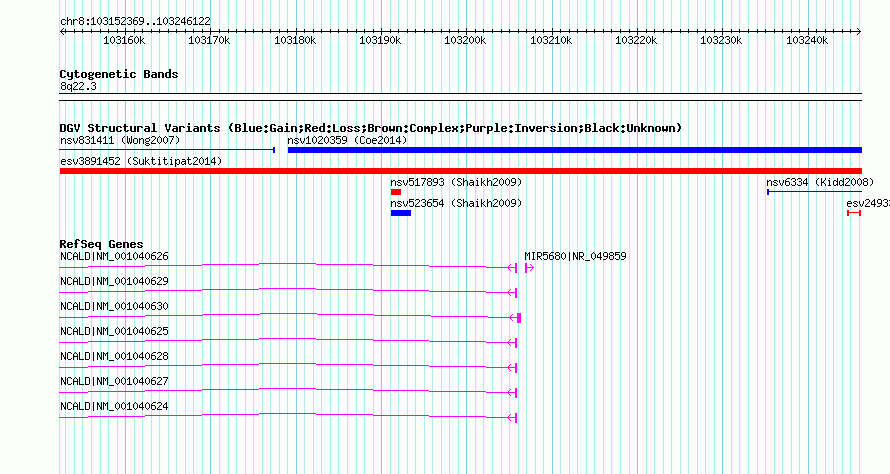Click the NM_001040627 transcript end glyph

point(513,392)
